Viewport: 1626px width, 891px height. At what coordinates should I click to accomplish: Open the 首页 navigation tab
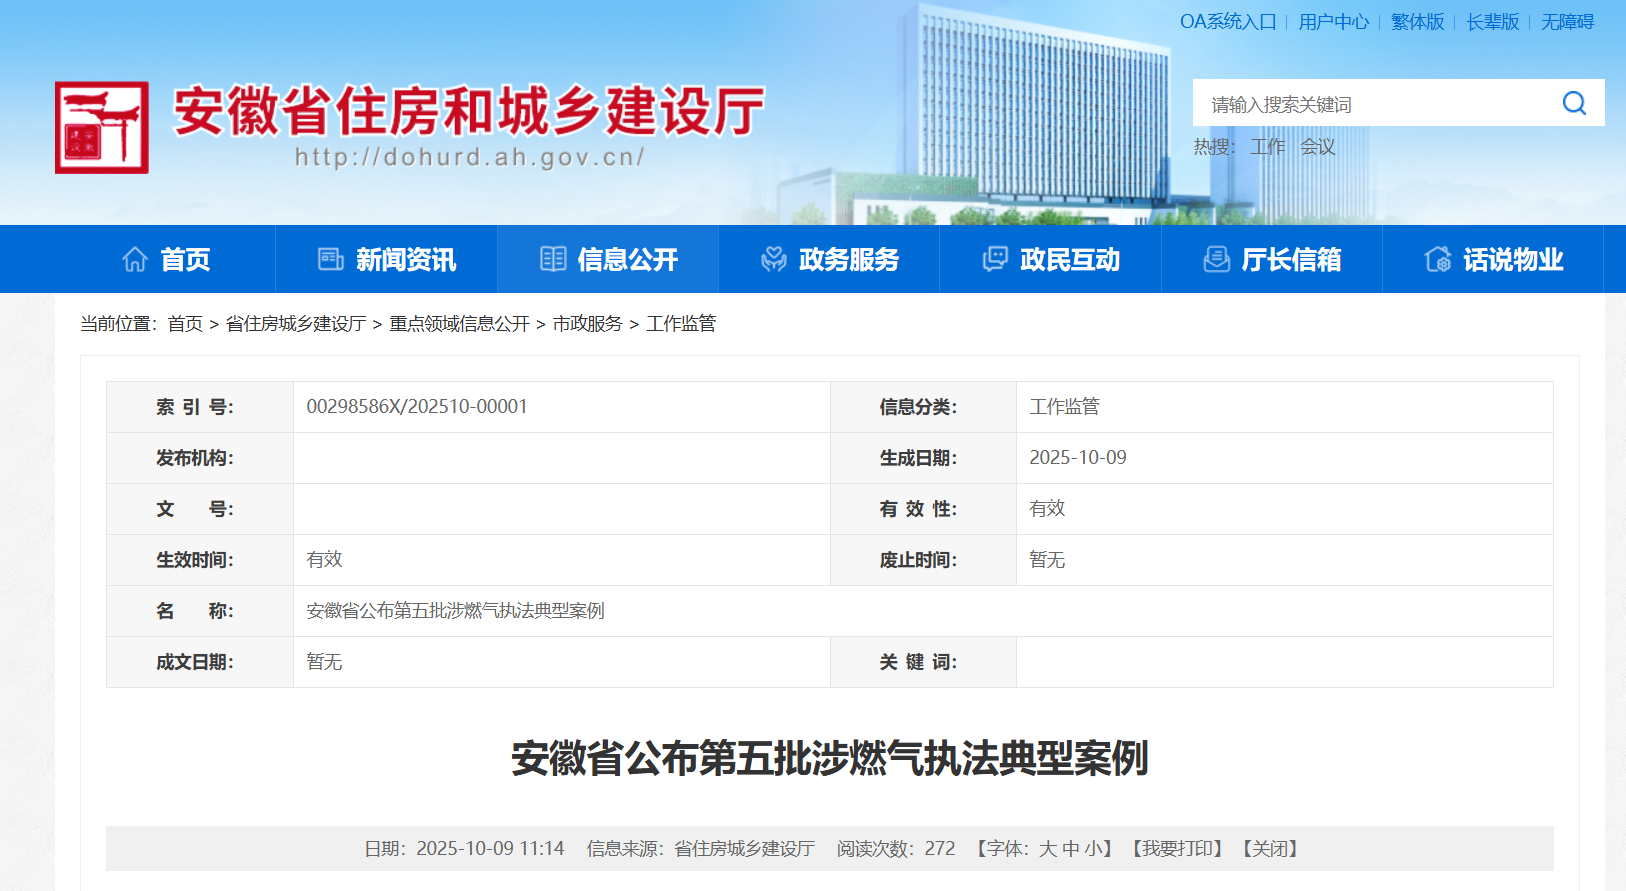coord(165,259)
